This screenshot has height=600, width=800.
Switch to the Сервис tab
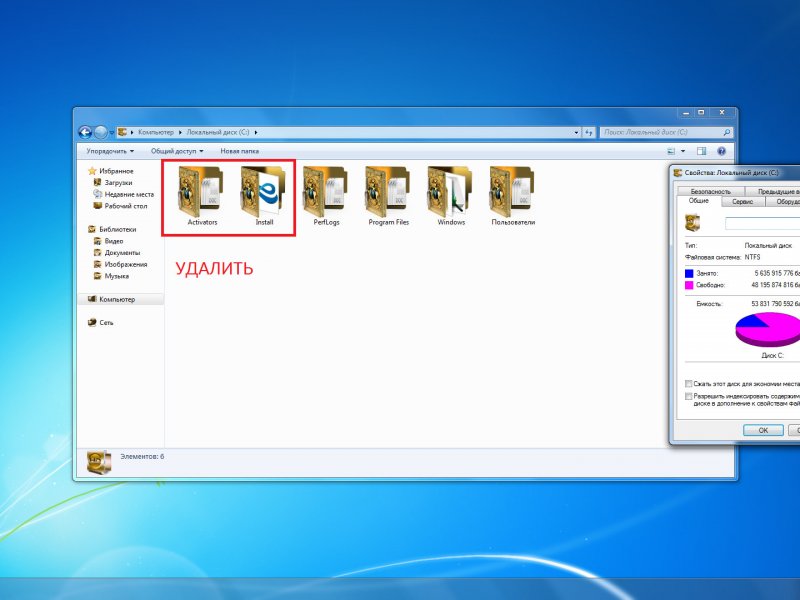743,202
